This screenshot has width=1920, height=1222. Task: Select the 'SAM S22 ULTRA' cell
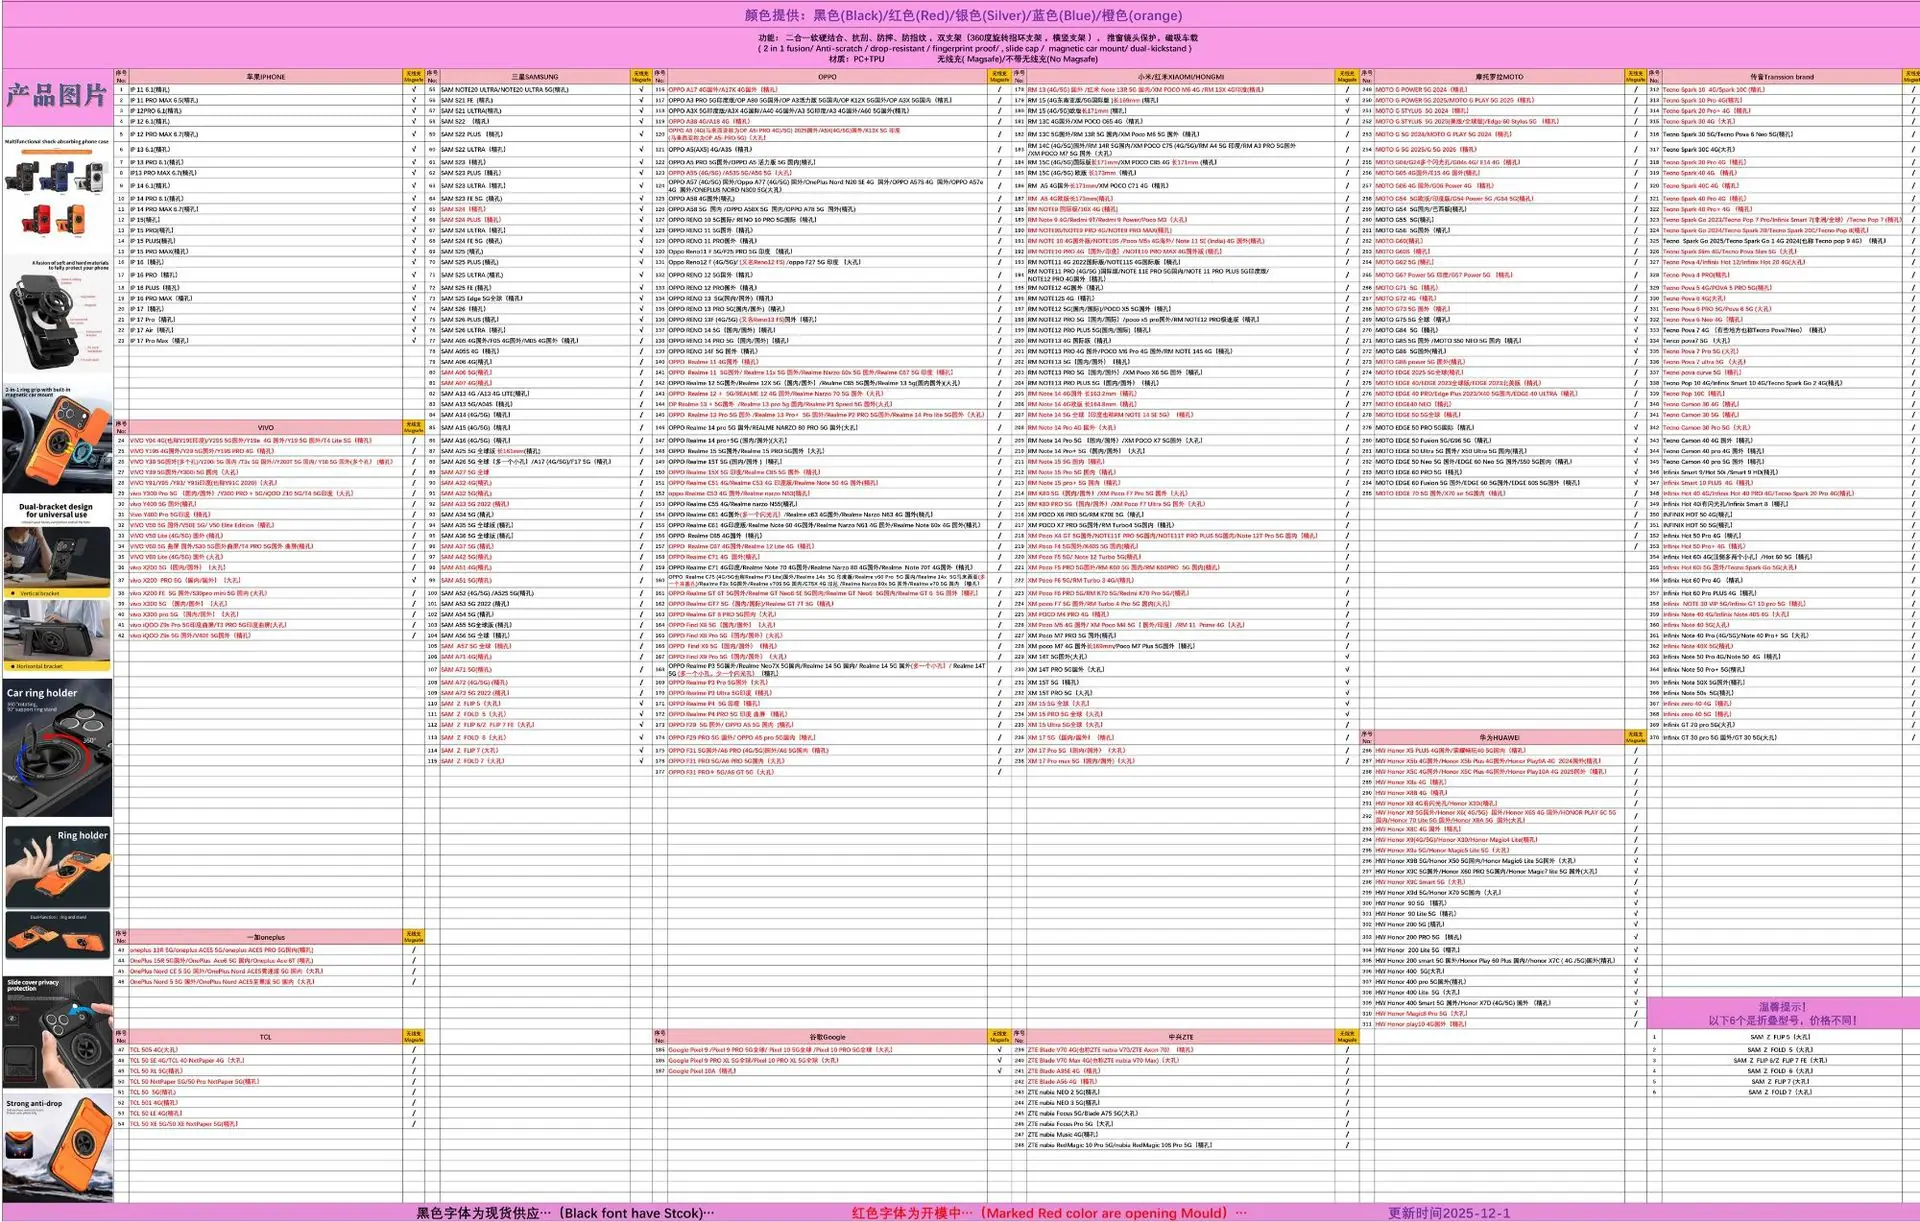(x=535, y=150)
